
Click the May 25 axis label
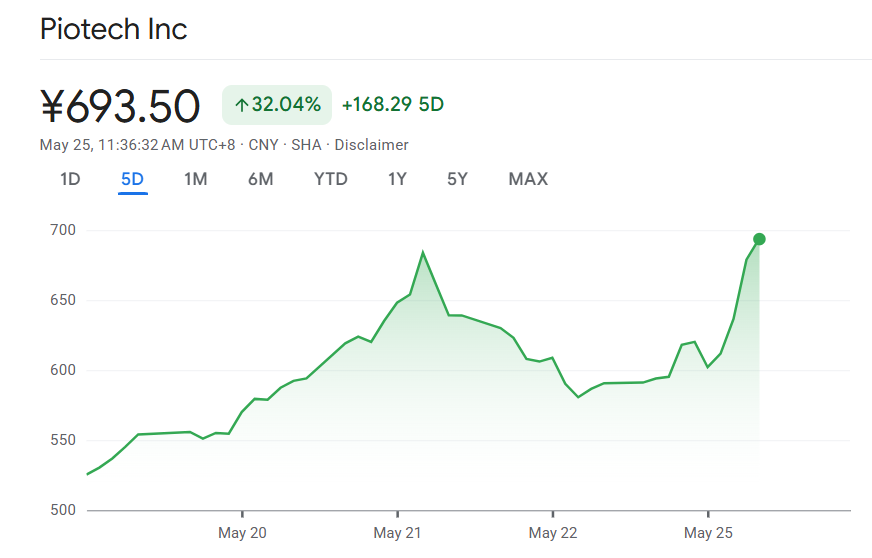pyautogui.click(x=708, y=533)
